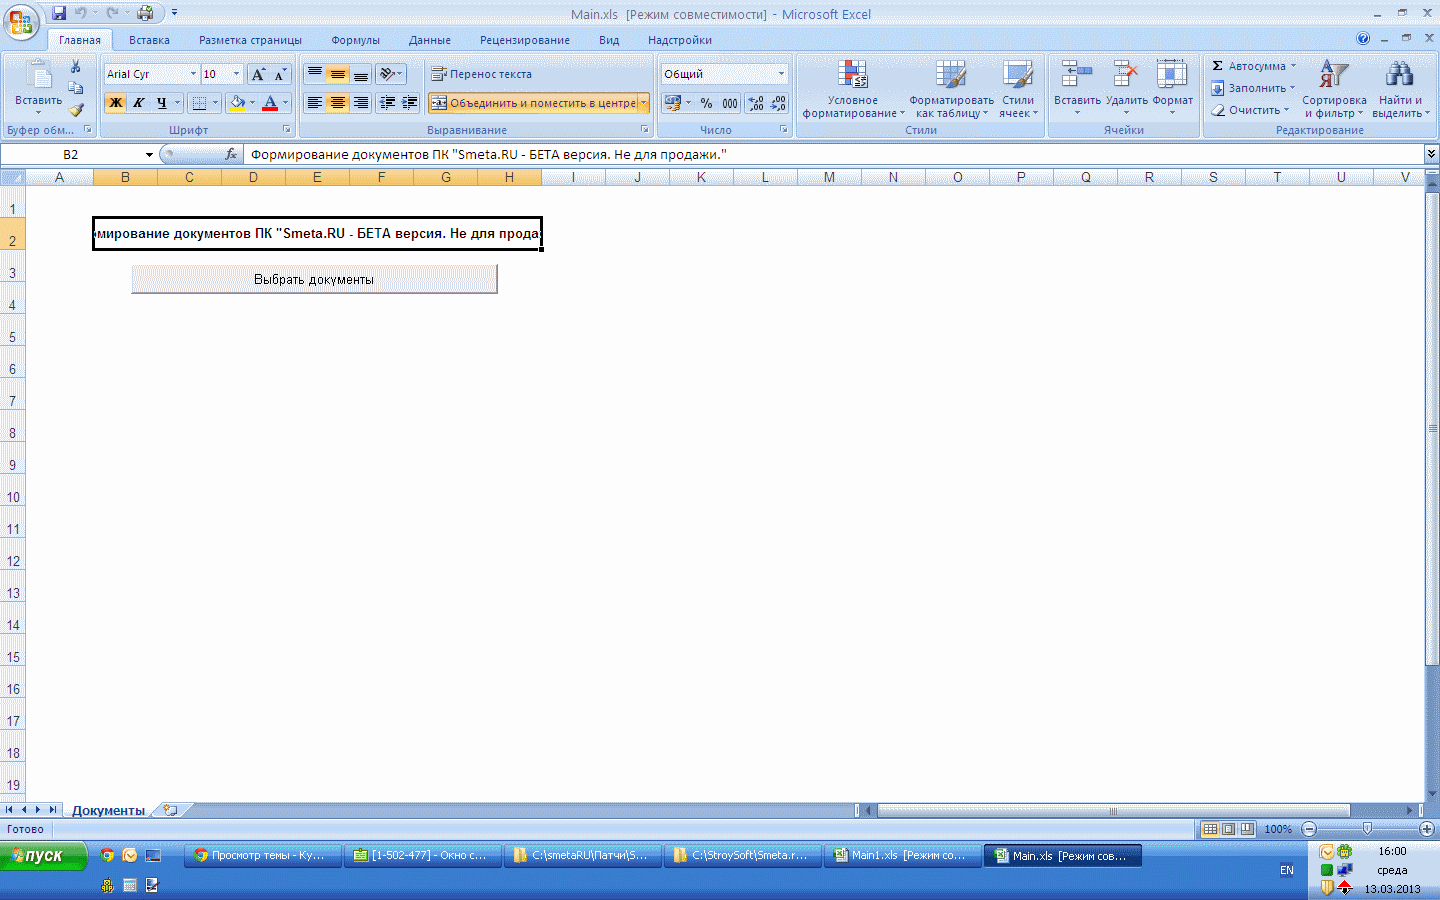Open Форматировать как таблицу gallery
The image size is (1440, 900).
tap(951, 89)
